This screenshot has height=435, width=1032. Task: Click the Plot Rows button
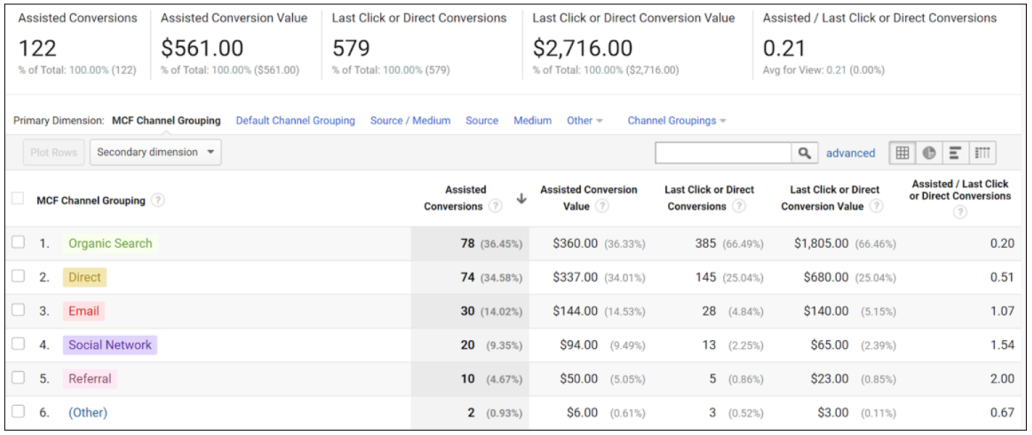pyautogui.click(x=54, y=152)
